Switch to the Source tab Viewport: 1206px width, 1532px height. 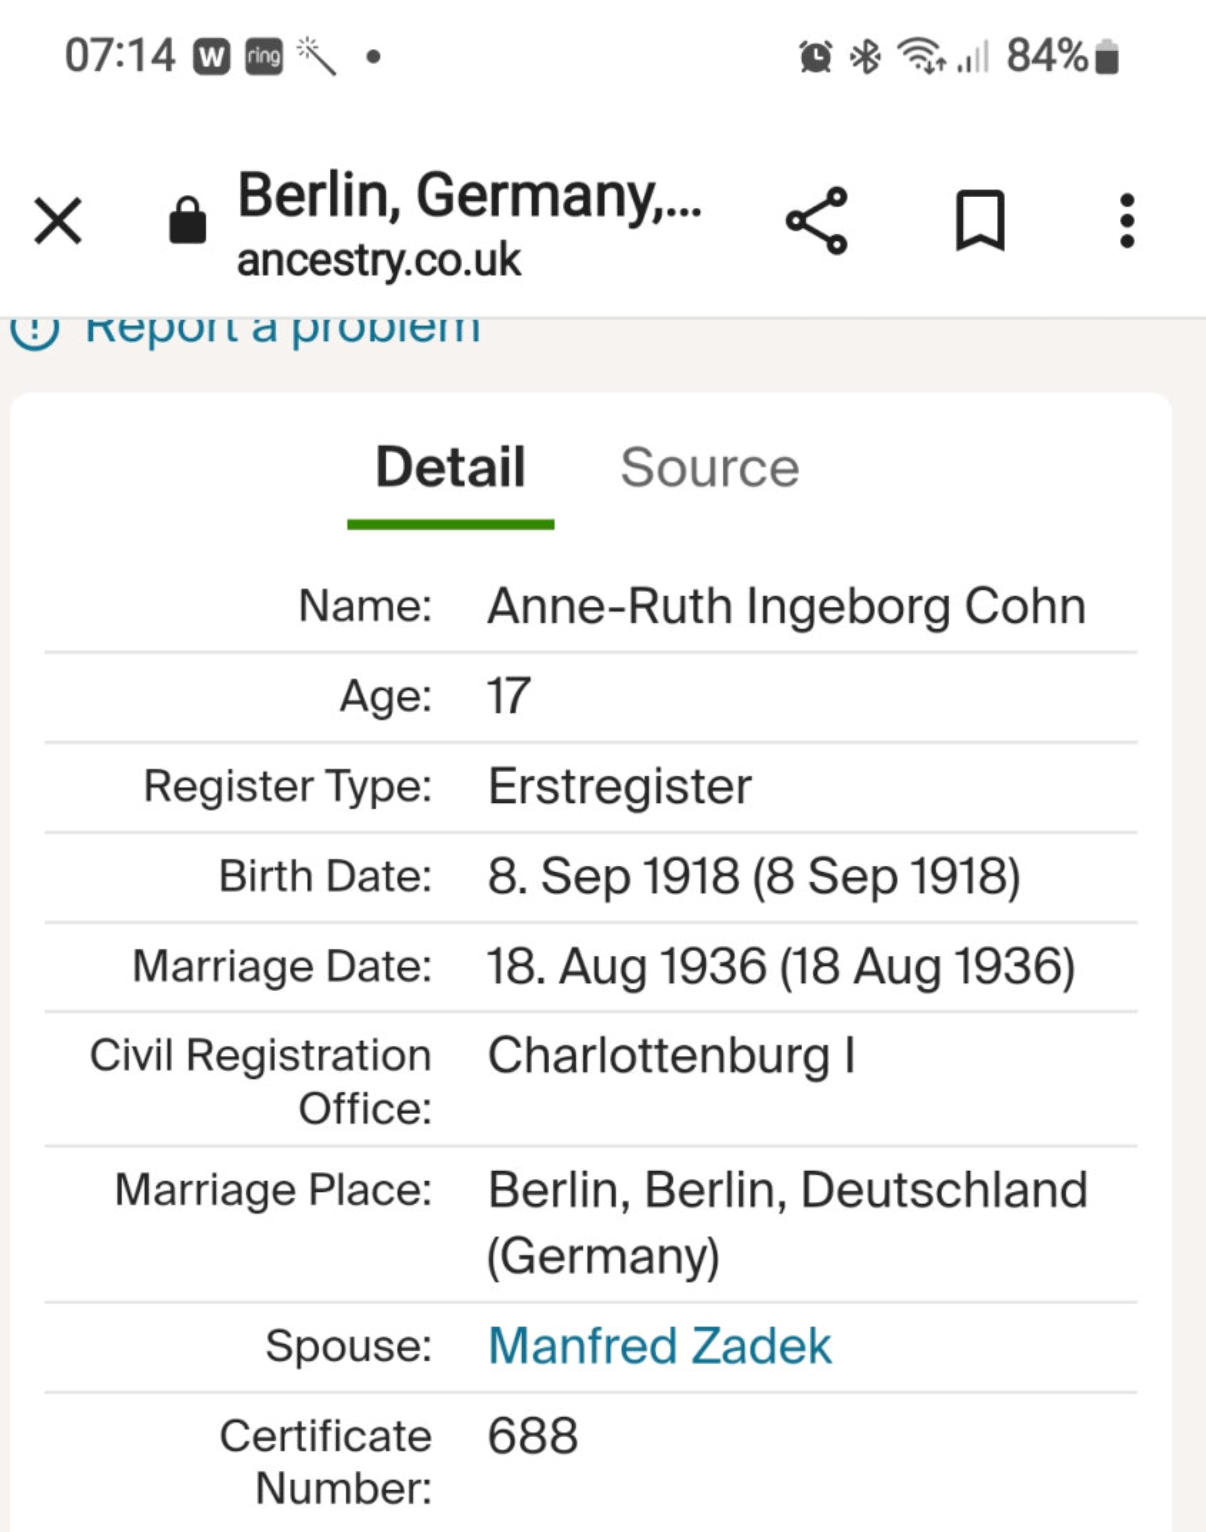[x=709, y=467]
